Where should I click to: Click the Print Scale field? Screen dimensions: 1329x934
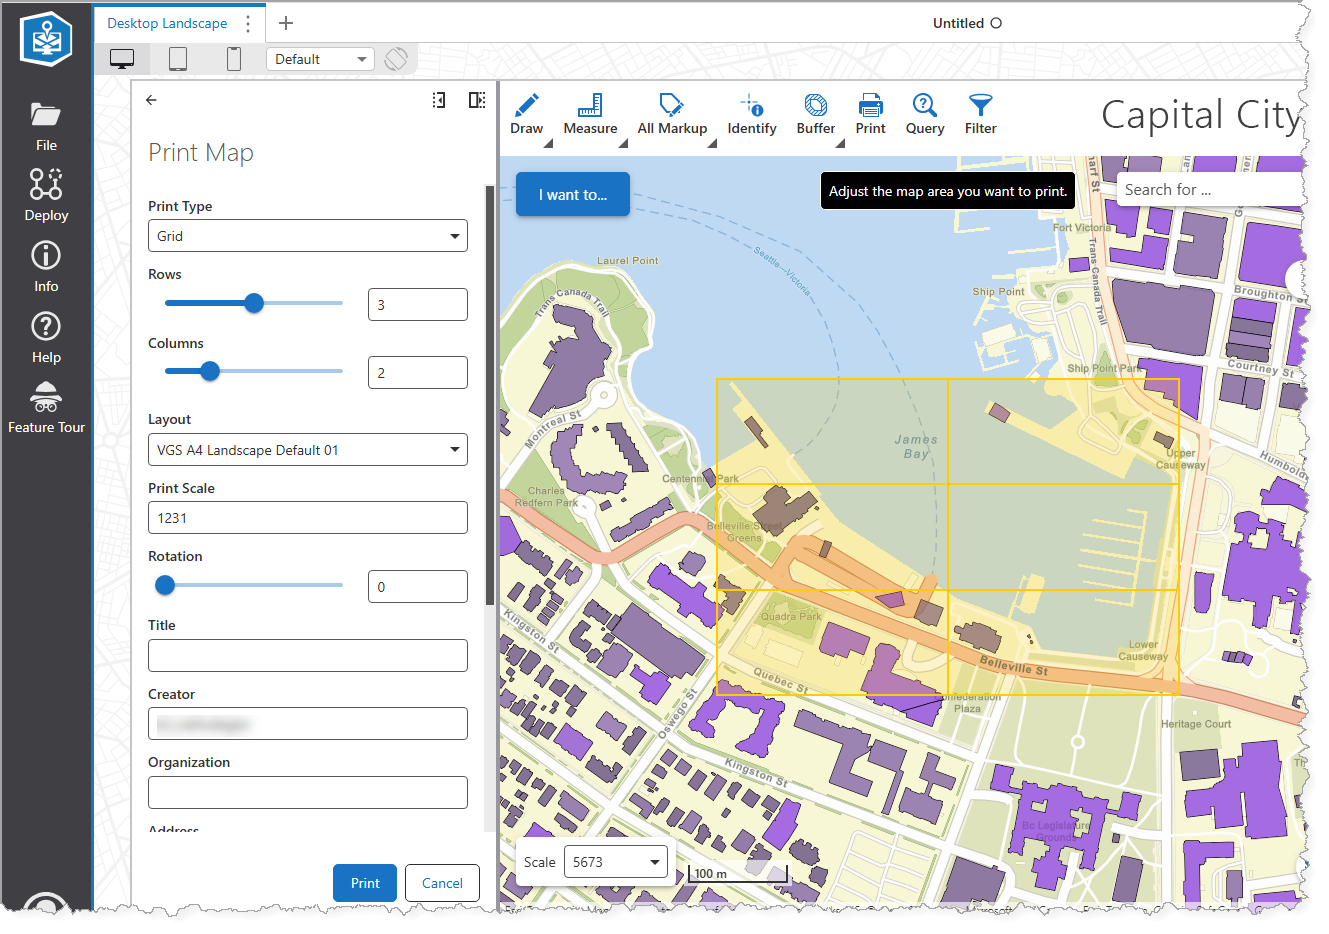tap(308, 518)
